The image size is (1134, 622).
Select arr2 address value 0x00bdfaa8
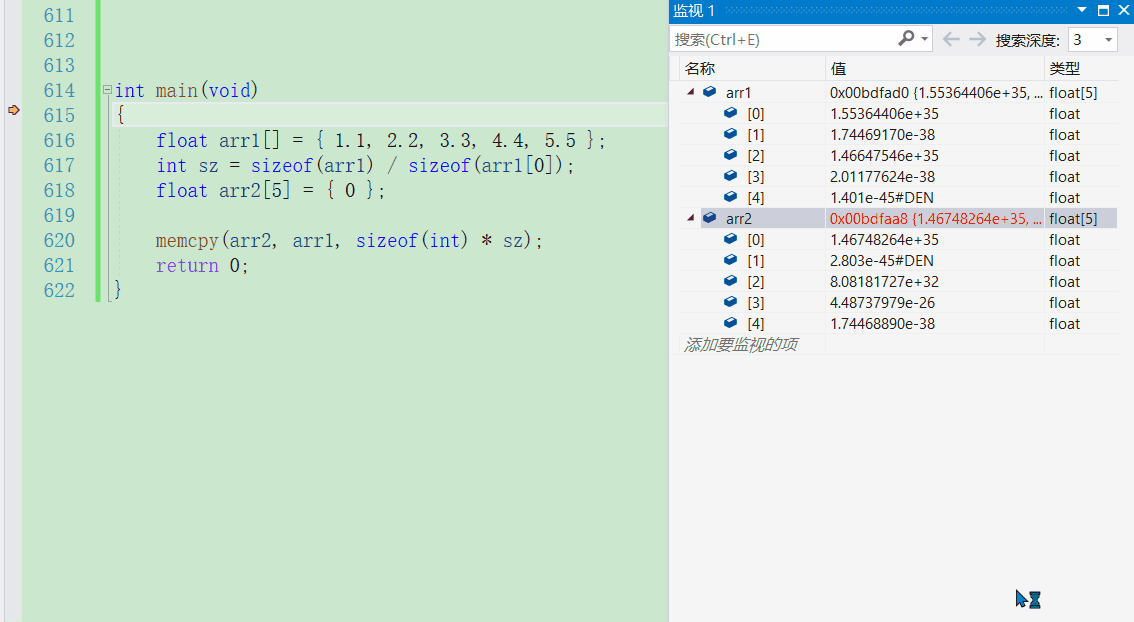click(869, 218)
